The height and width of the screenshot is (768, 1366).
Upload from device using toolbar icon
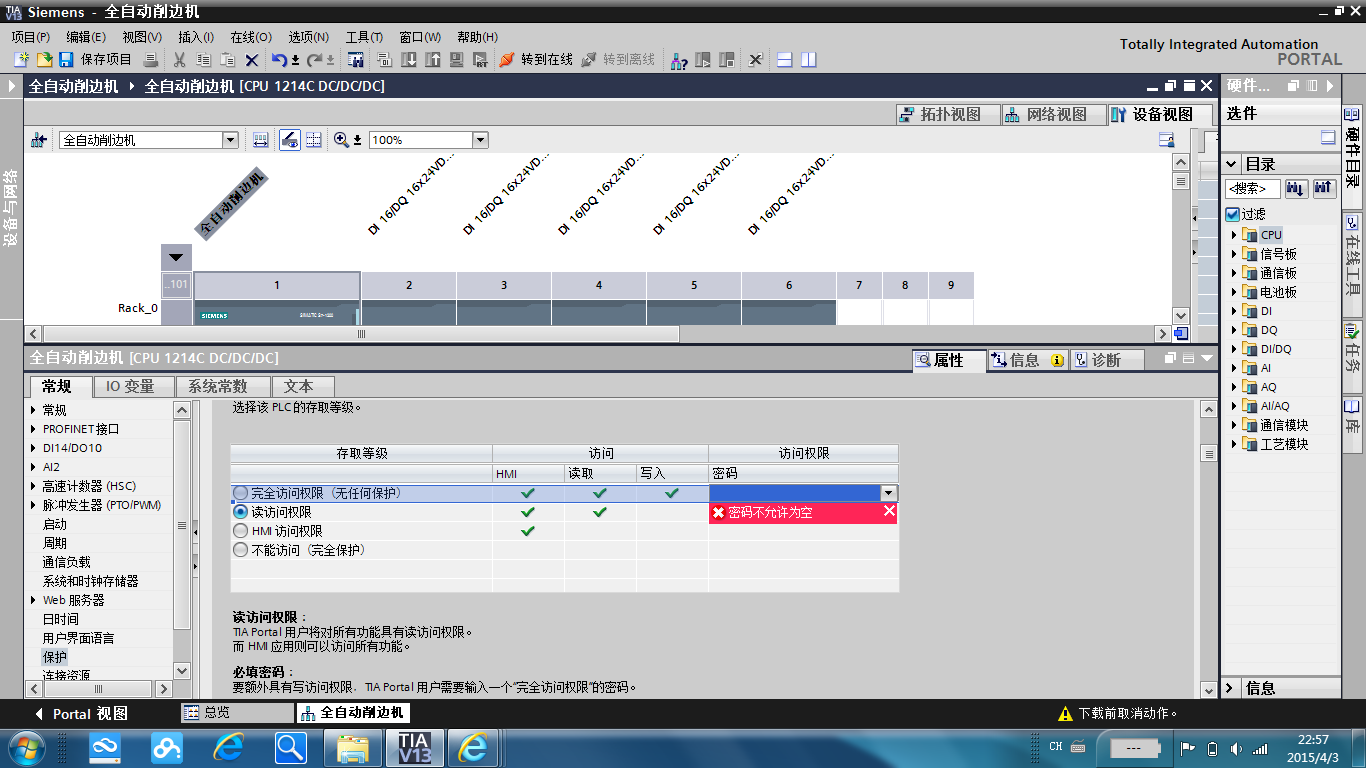click(x=433, y=60)
